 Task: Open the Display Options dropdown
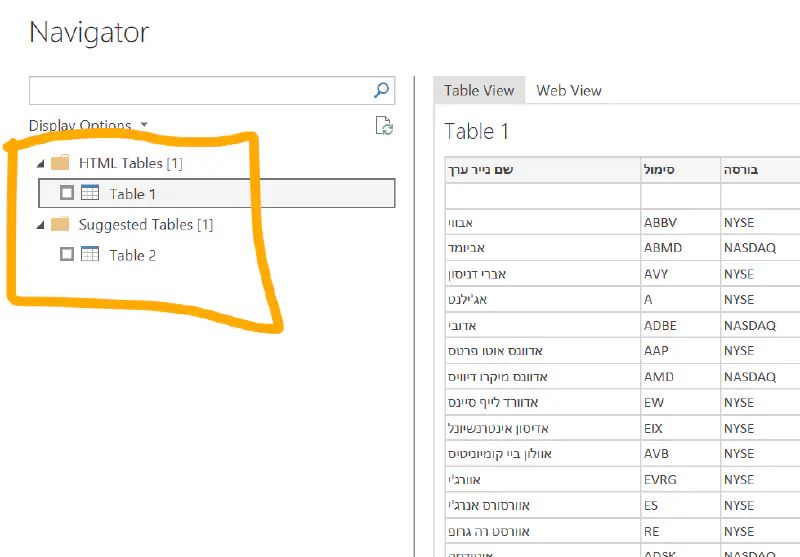[x=88, y=125]
